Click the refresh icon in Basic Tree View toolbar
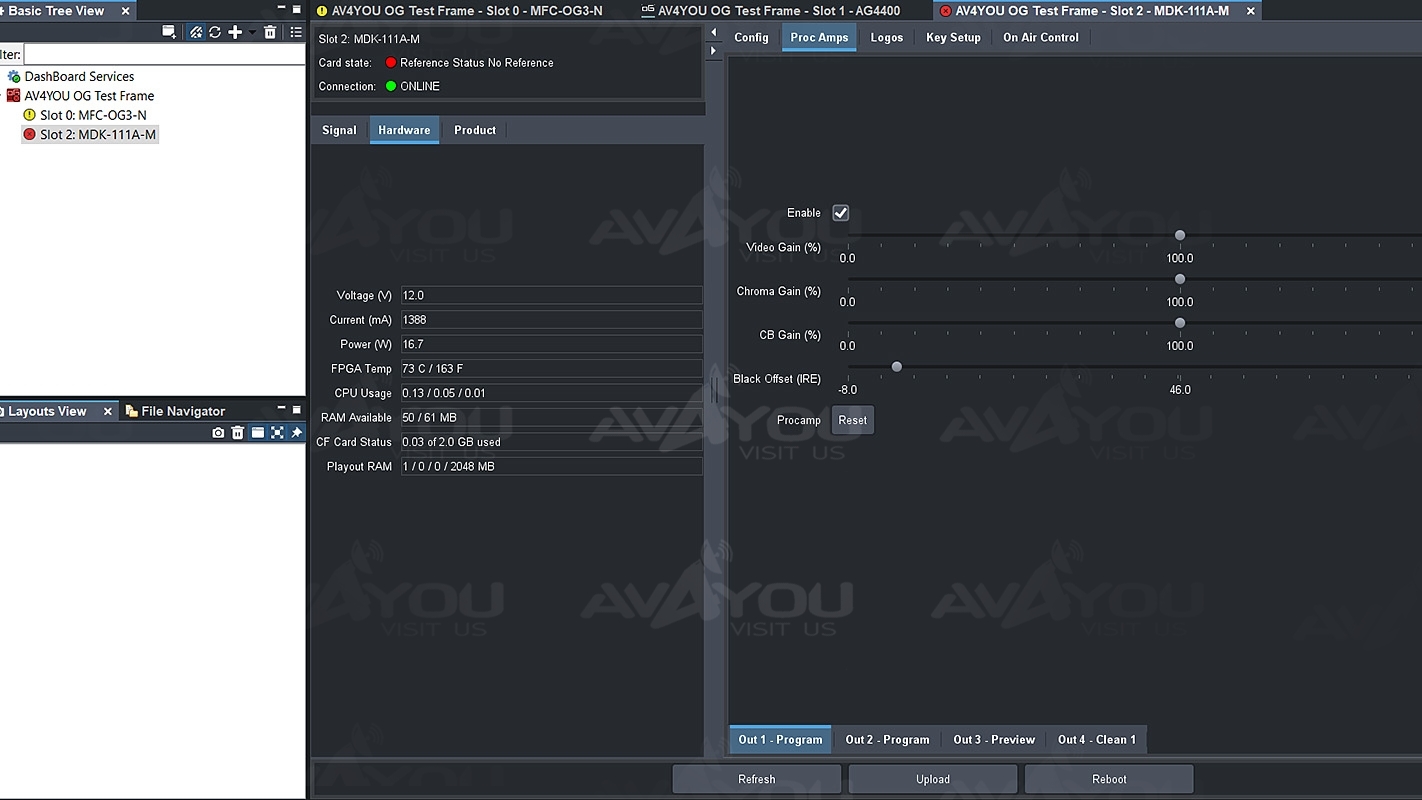 click(215, 32)
